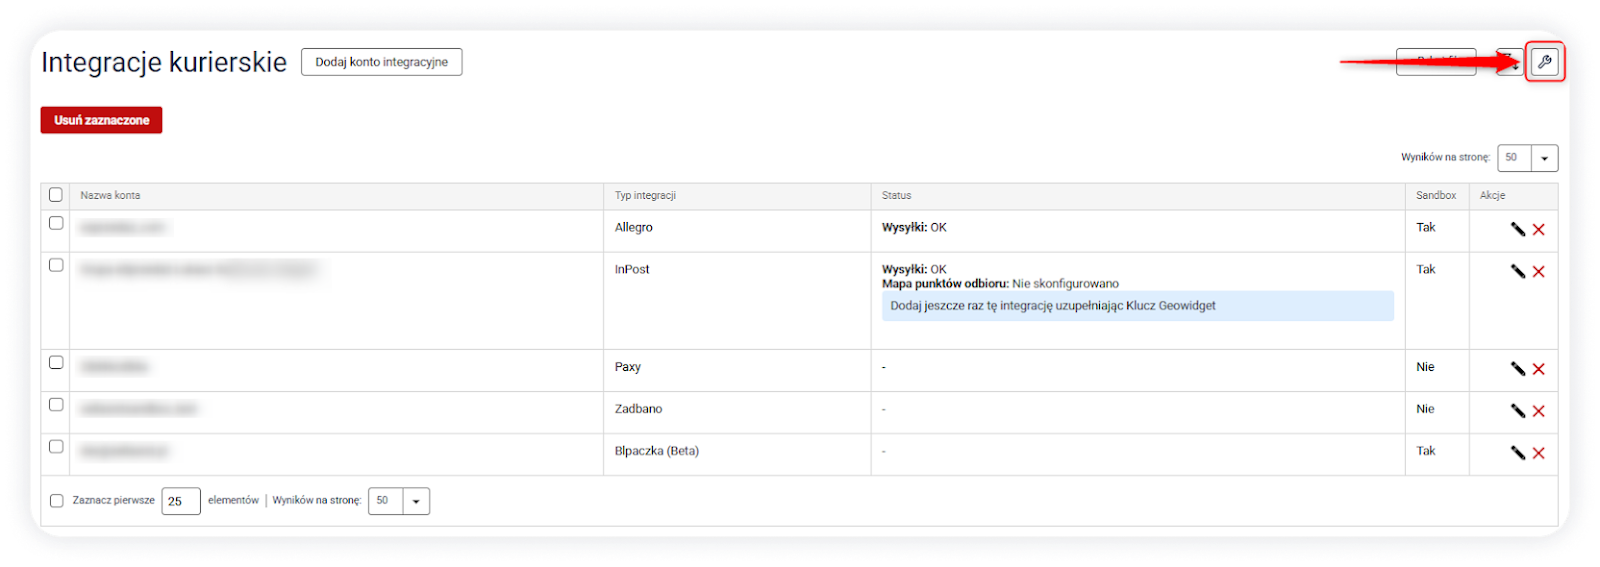The height and width of the screenshot is (567, 1600).
Task: Remove the Blpaczka (Beta) integration
Action: click(1539, 453)
